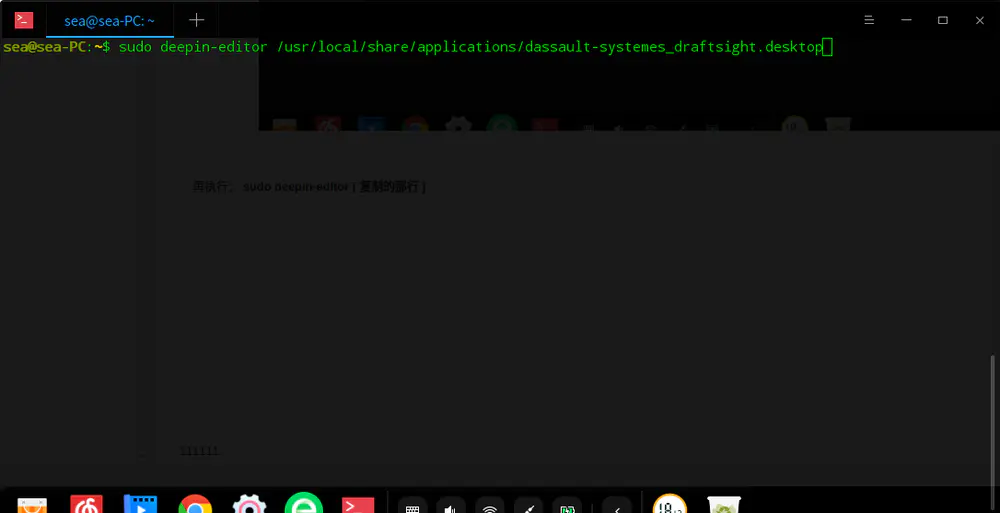The width and height of the screenshot is (1000, 513).
Task: Open a new terminal tab with plus button
Action: pos(197,20)
